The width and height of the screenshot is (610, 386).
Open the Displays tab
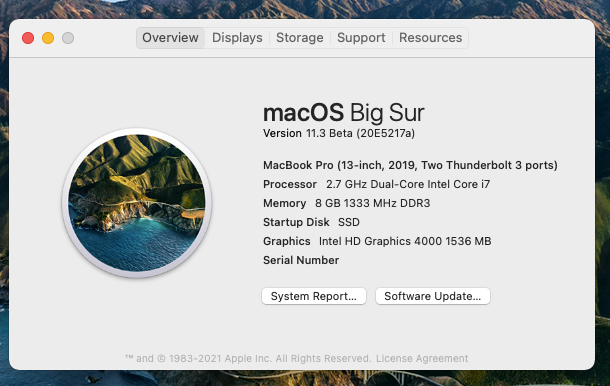pyautogui.click(x=237, y=38)
